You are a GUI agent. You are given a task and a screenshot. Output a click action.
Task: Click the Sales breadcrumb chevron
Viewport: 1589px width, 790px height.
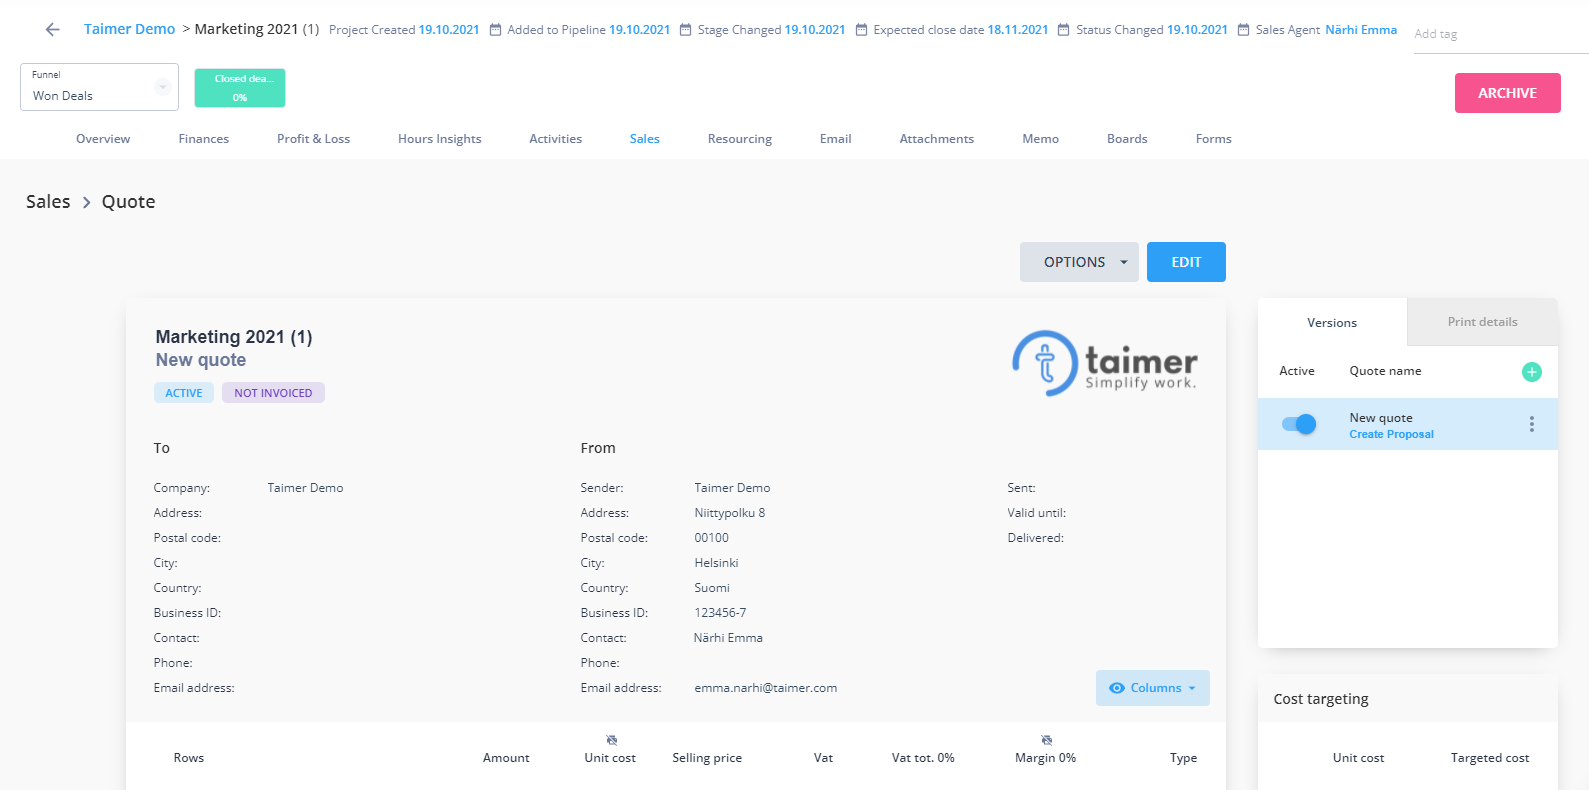(86, 202)
